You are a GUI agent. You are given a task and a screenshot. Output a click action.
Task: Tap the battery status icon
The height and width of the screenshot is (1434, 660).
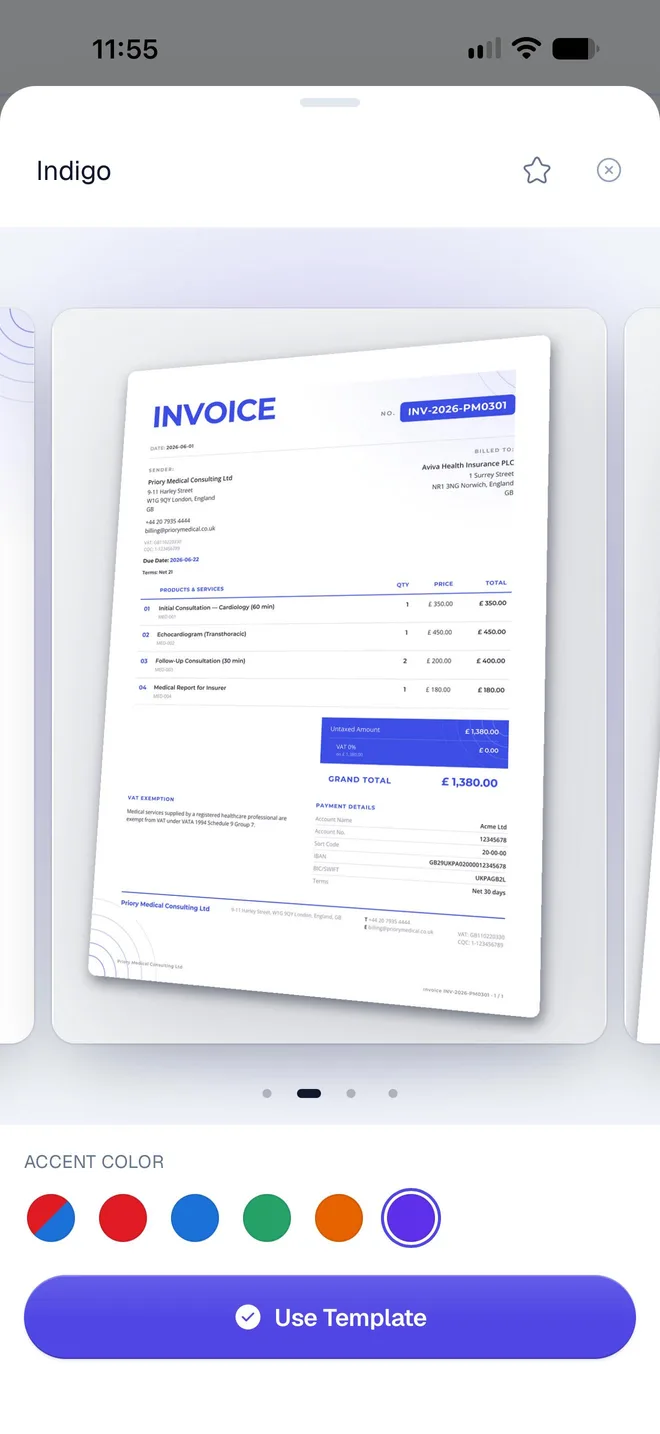(576, 48)
